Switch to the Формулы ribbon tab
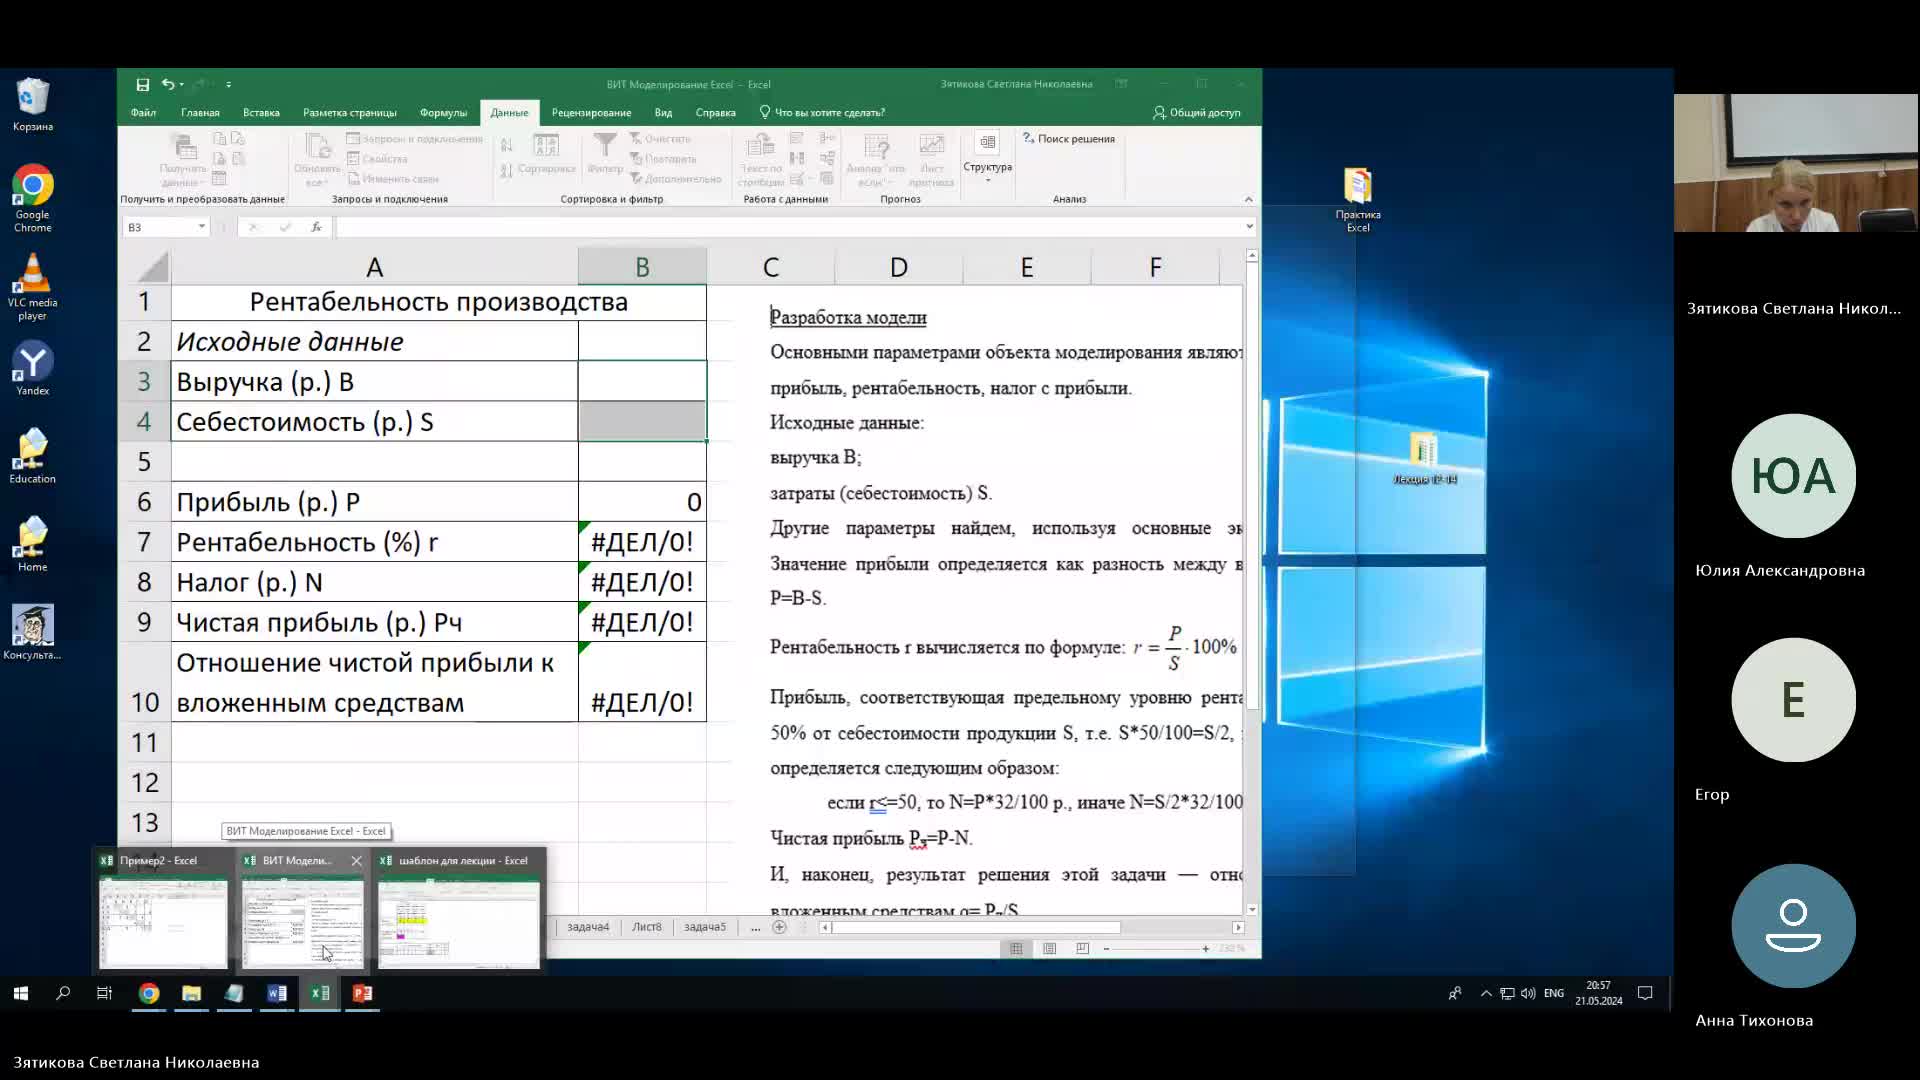1920x1080 pixels. (x=443, y=113)
